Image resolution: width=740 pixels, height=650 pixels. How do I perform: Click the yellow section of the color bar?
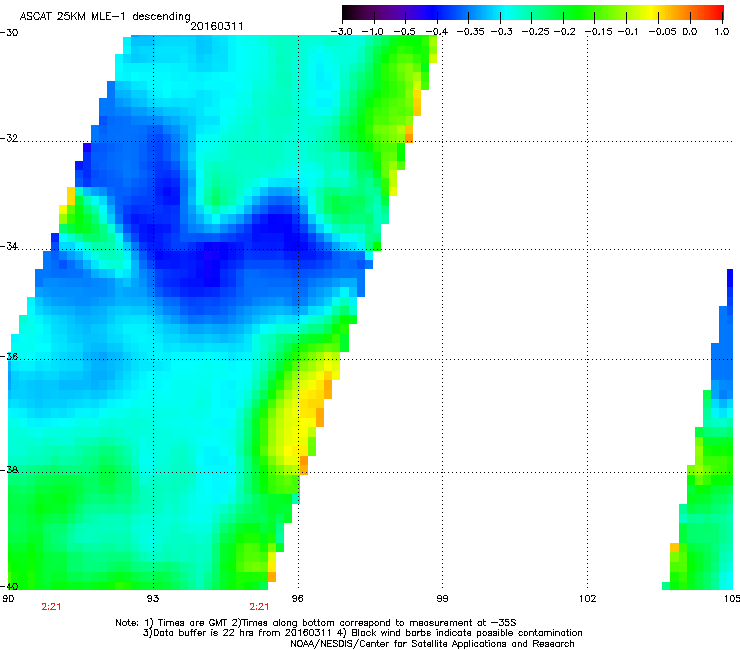[653, 13]
